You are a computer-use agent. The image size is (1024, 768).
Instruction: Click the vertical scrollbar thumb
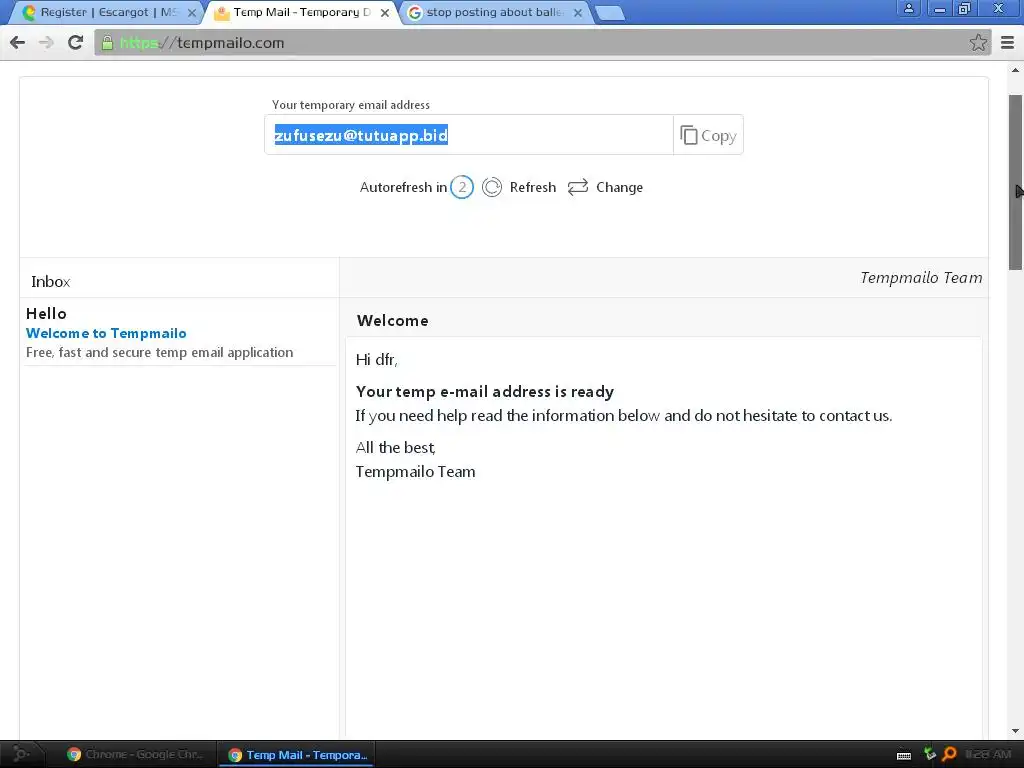(1016, 182)
